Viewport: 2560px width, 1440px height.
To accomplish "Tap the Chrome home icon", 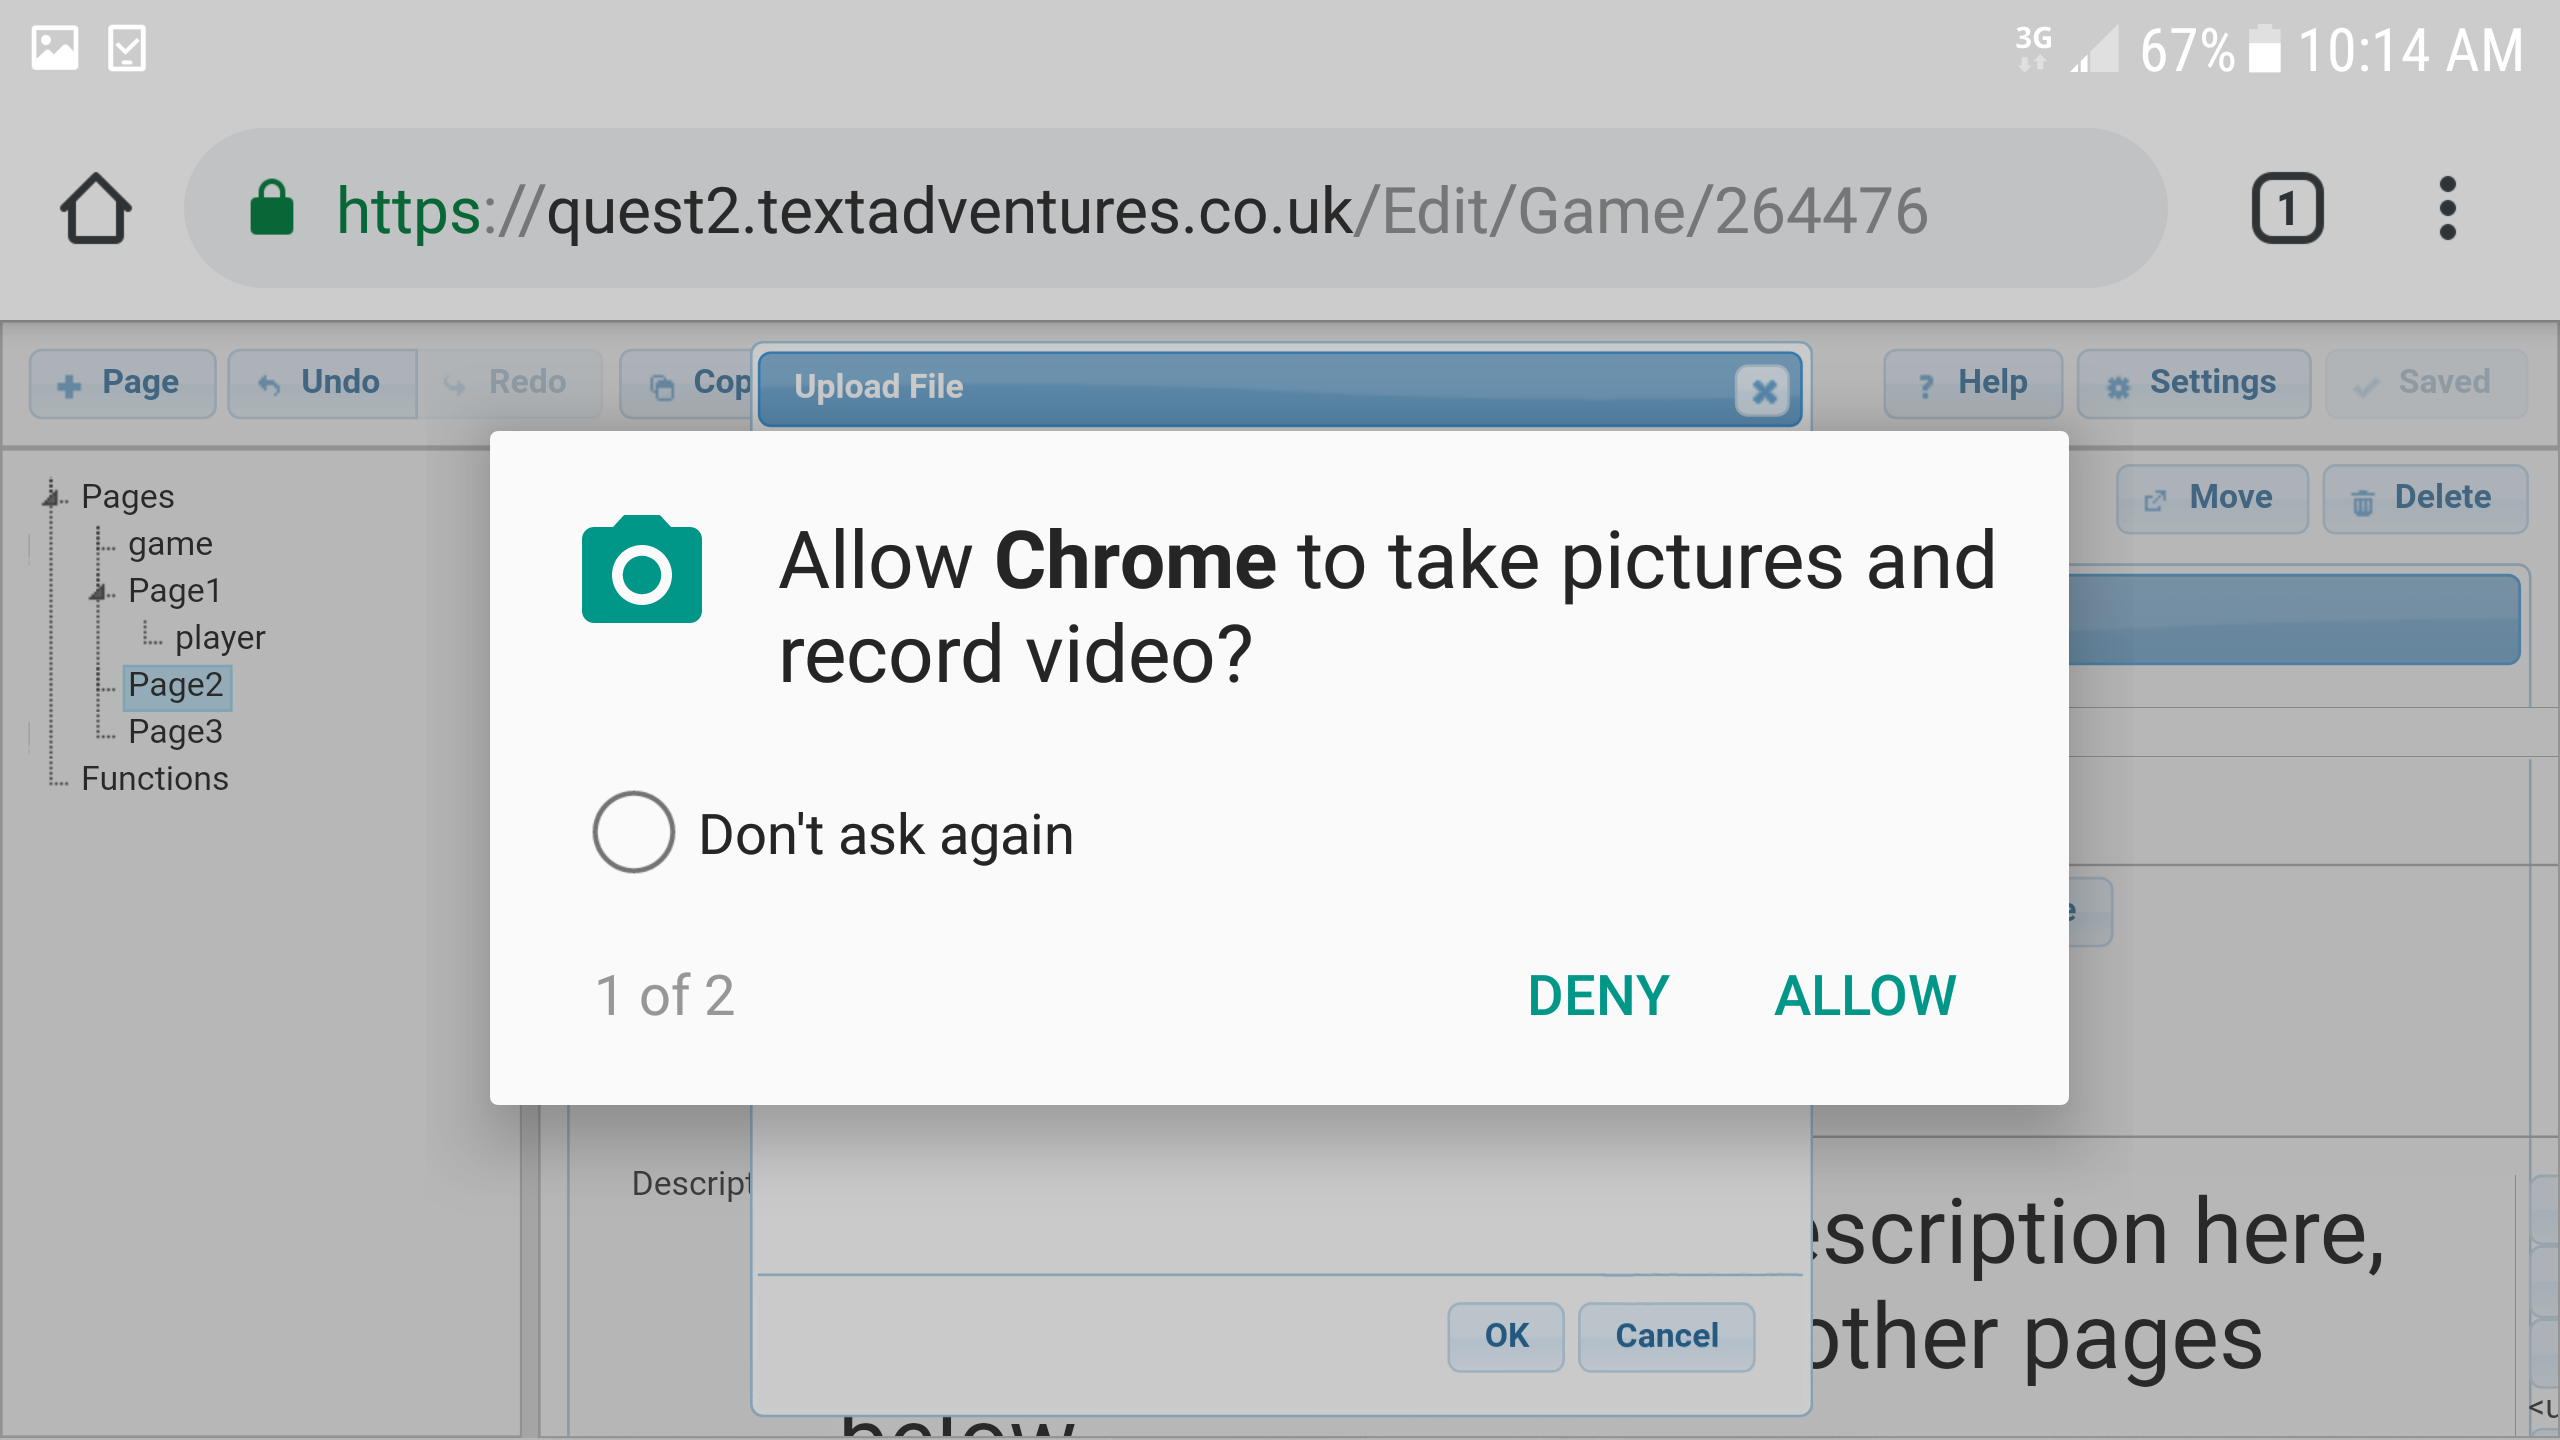I will click(96, 208).
